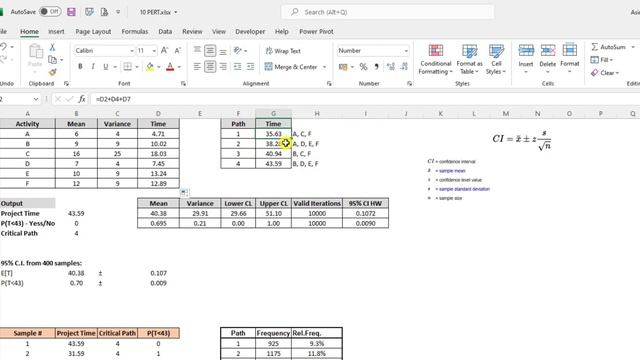
Task: Click the Delete cells button
Action: click(x=547, y=59)
